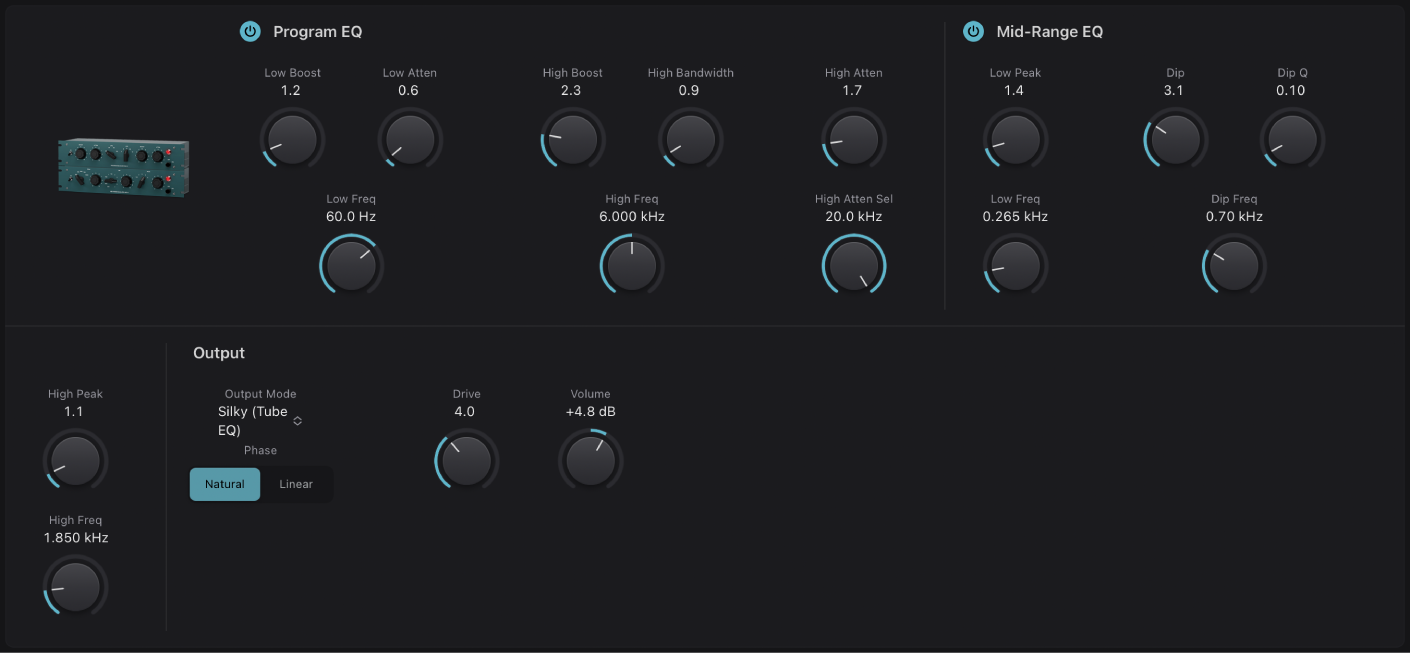Select the Natural phase mode

(x=224, y=484)
